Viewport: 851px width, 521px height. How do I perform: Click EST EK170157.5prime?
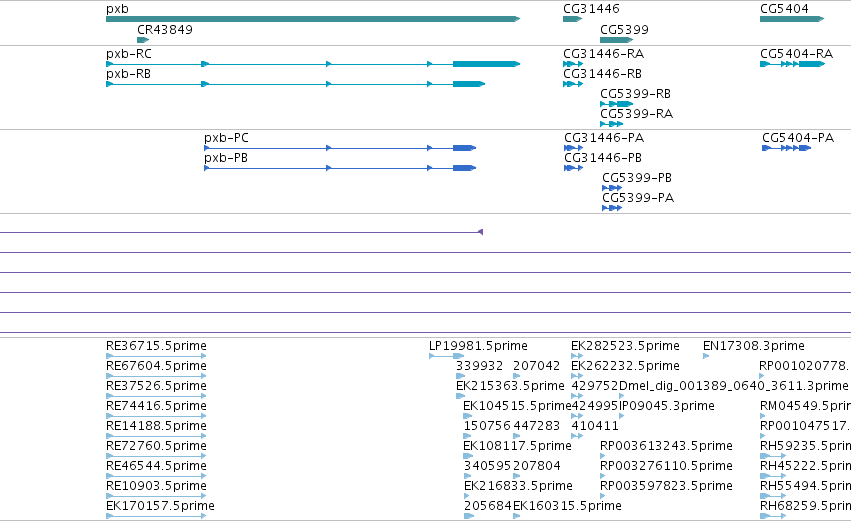coord(160,506)
